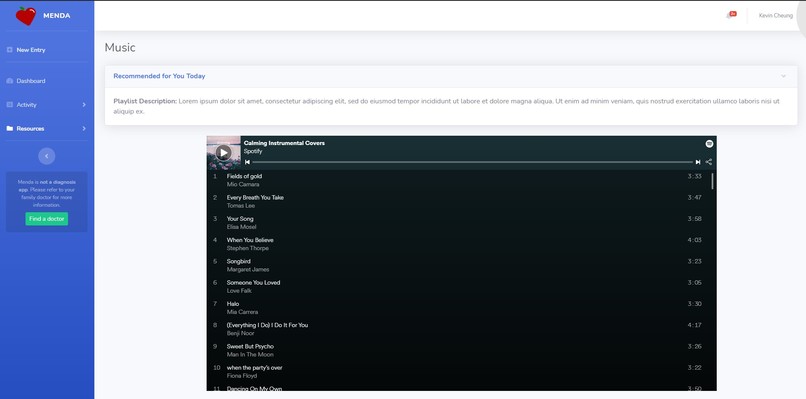Screen dimensions: 806x399
Task: Expand the Activity menu chevron
Action: 84,104
